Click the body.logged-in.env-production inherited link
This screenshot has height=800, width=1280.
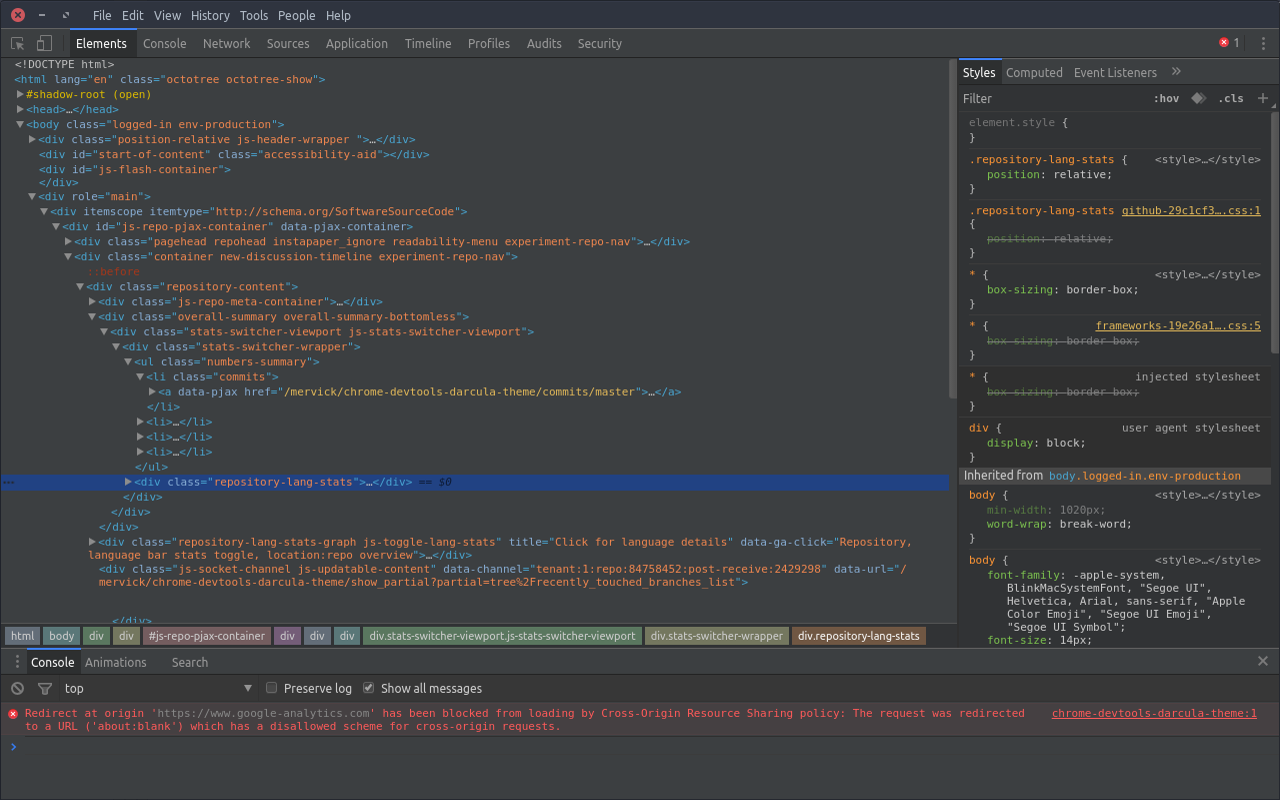1144,476
